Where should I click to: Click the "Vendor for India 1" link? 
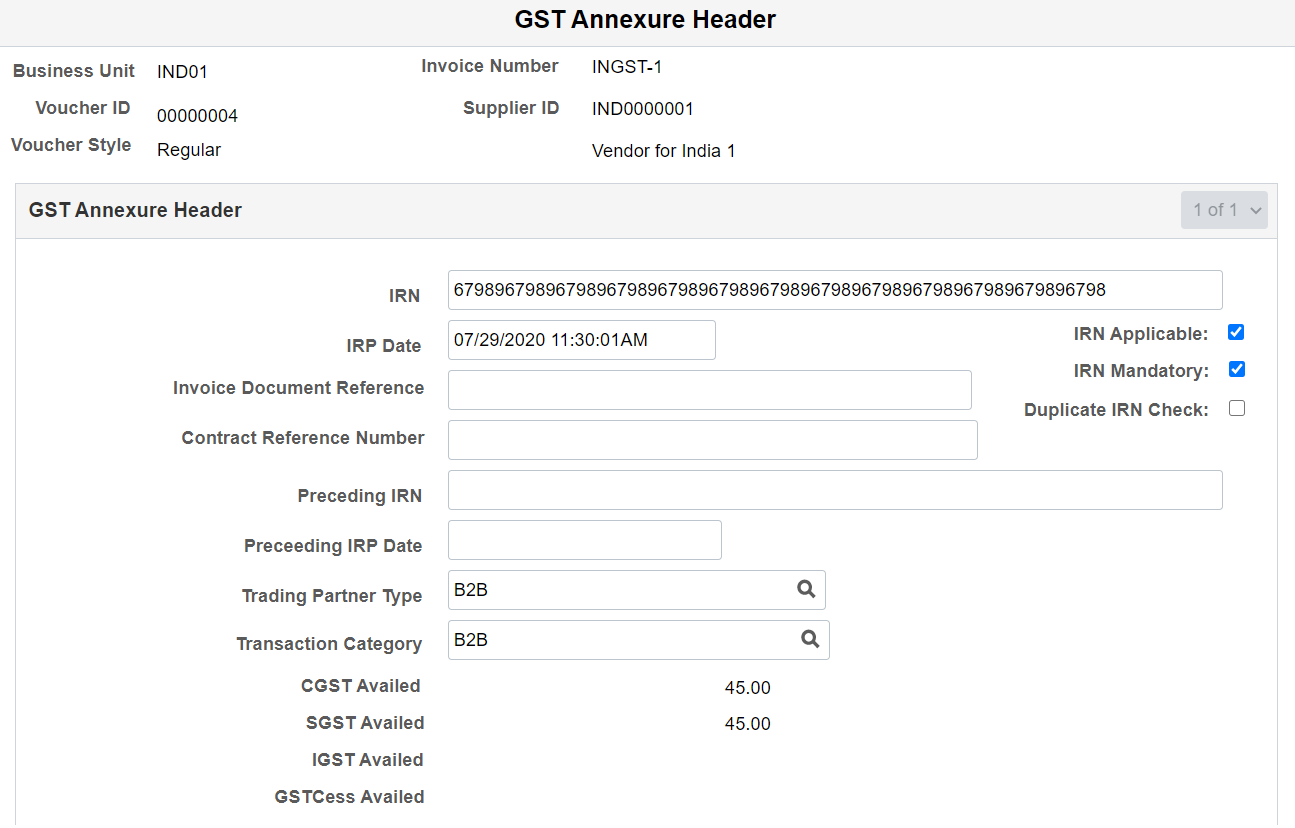click(663, 150)
